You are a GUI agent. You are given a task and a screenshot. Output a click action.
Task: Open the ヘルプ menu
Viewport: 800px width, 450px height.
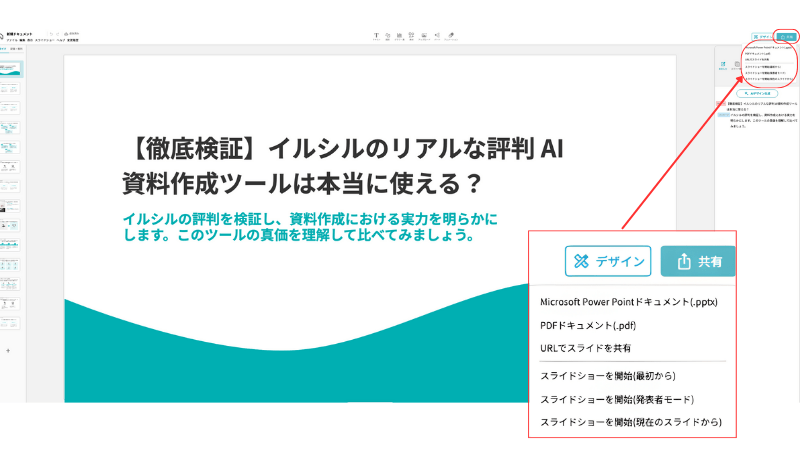coord(61,40)
